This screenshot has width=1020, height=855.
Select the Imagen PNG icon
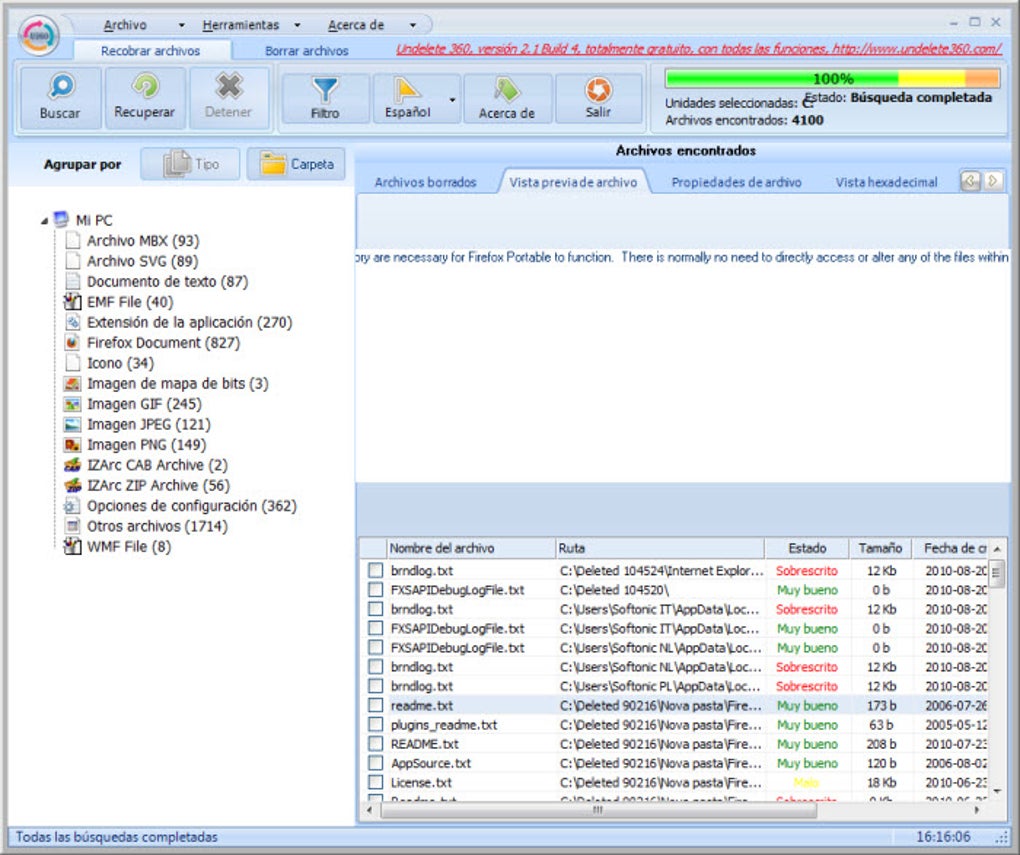[72, 444]
